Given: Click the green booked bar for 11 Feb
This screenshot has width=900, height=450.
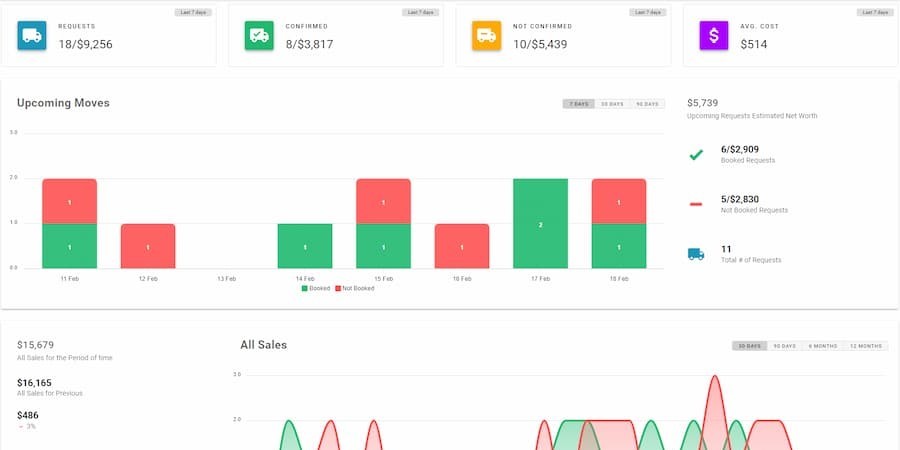Looking at the screenshot, I should pyautogui.click(x=69, y=246).
